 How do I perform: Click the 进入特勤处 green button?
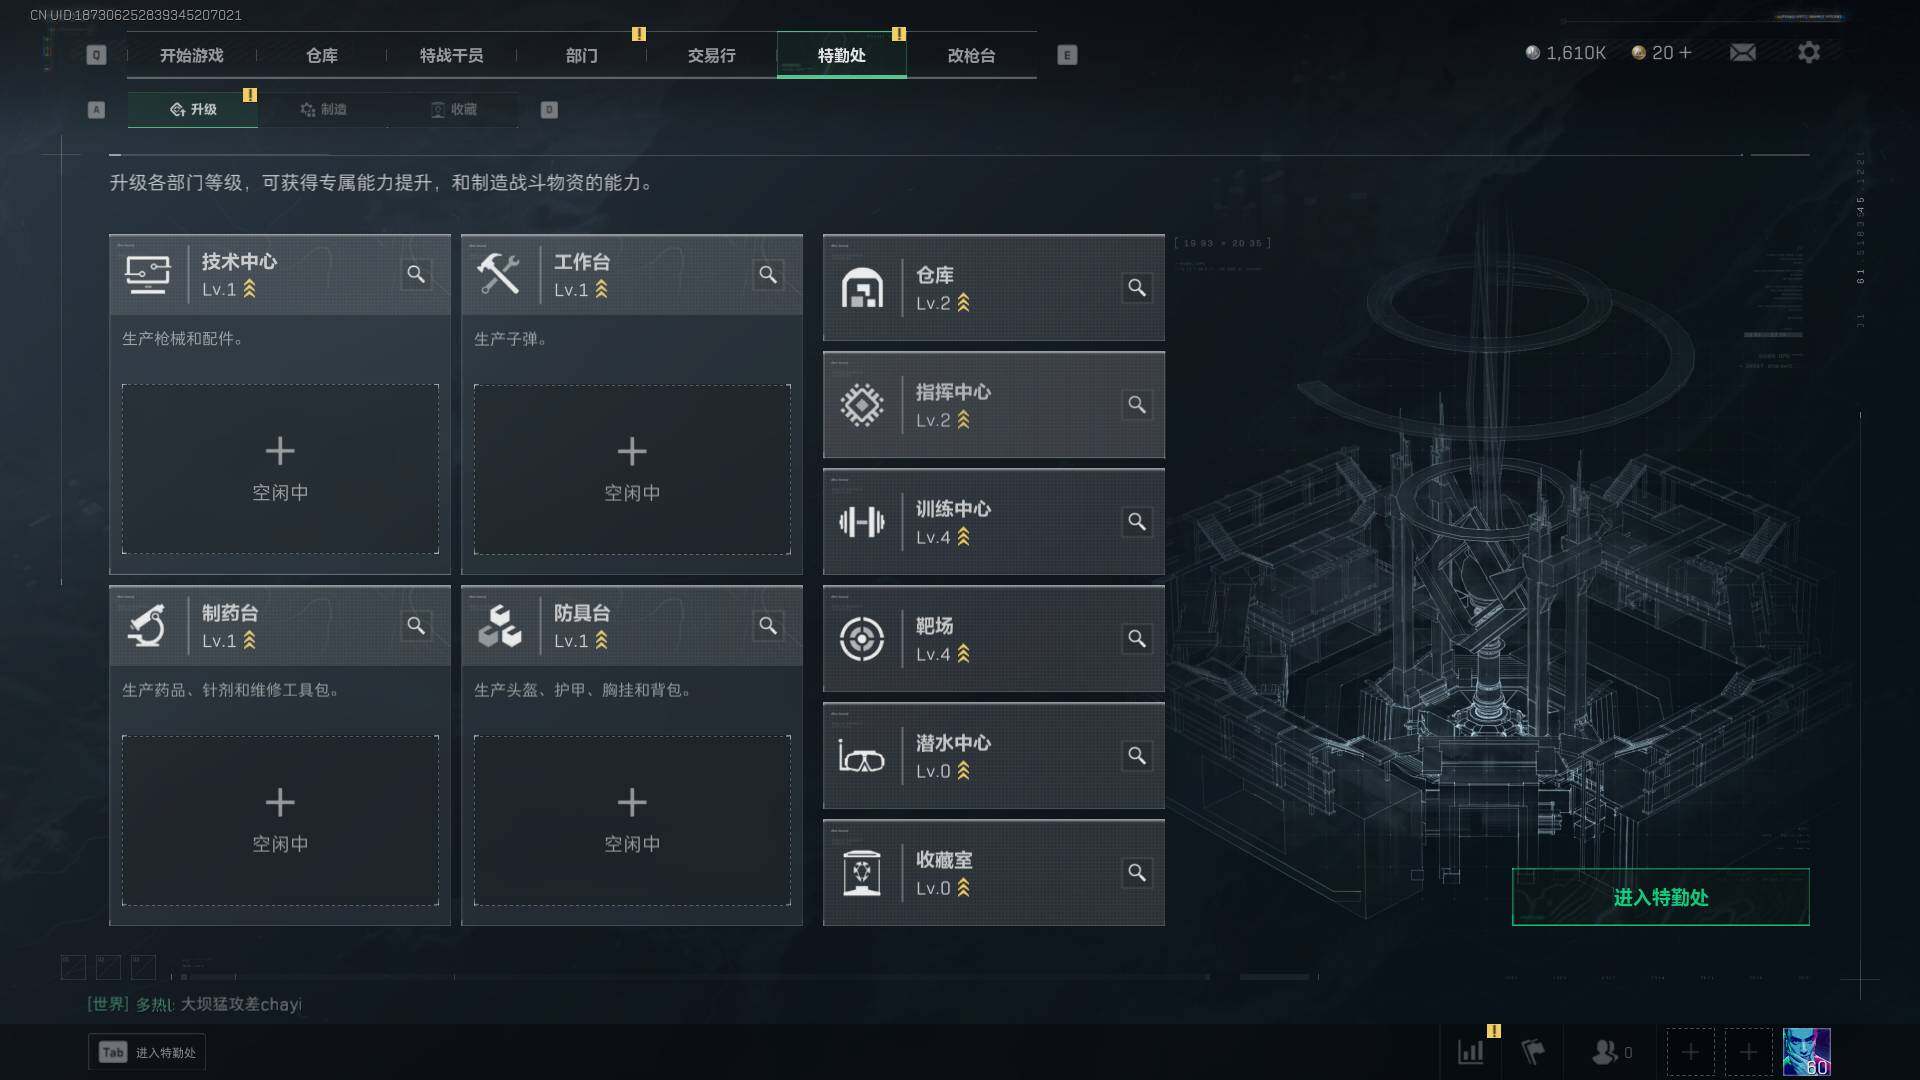coord(1660,897)
